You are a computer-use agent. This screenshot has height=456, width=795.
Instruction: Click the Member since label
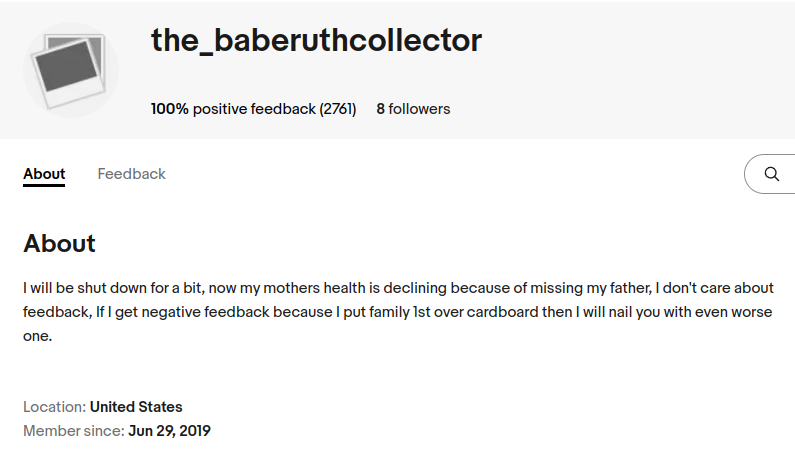tap(74, 431)
